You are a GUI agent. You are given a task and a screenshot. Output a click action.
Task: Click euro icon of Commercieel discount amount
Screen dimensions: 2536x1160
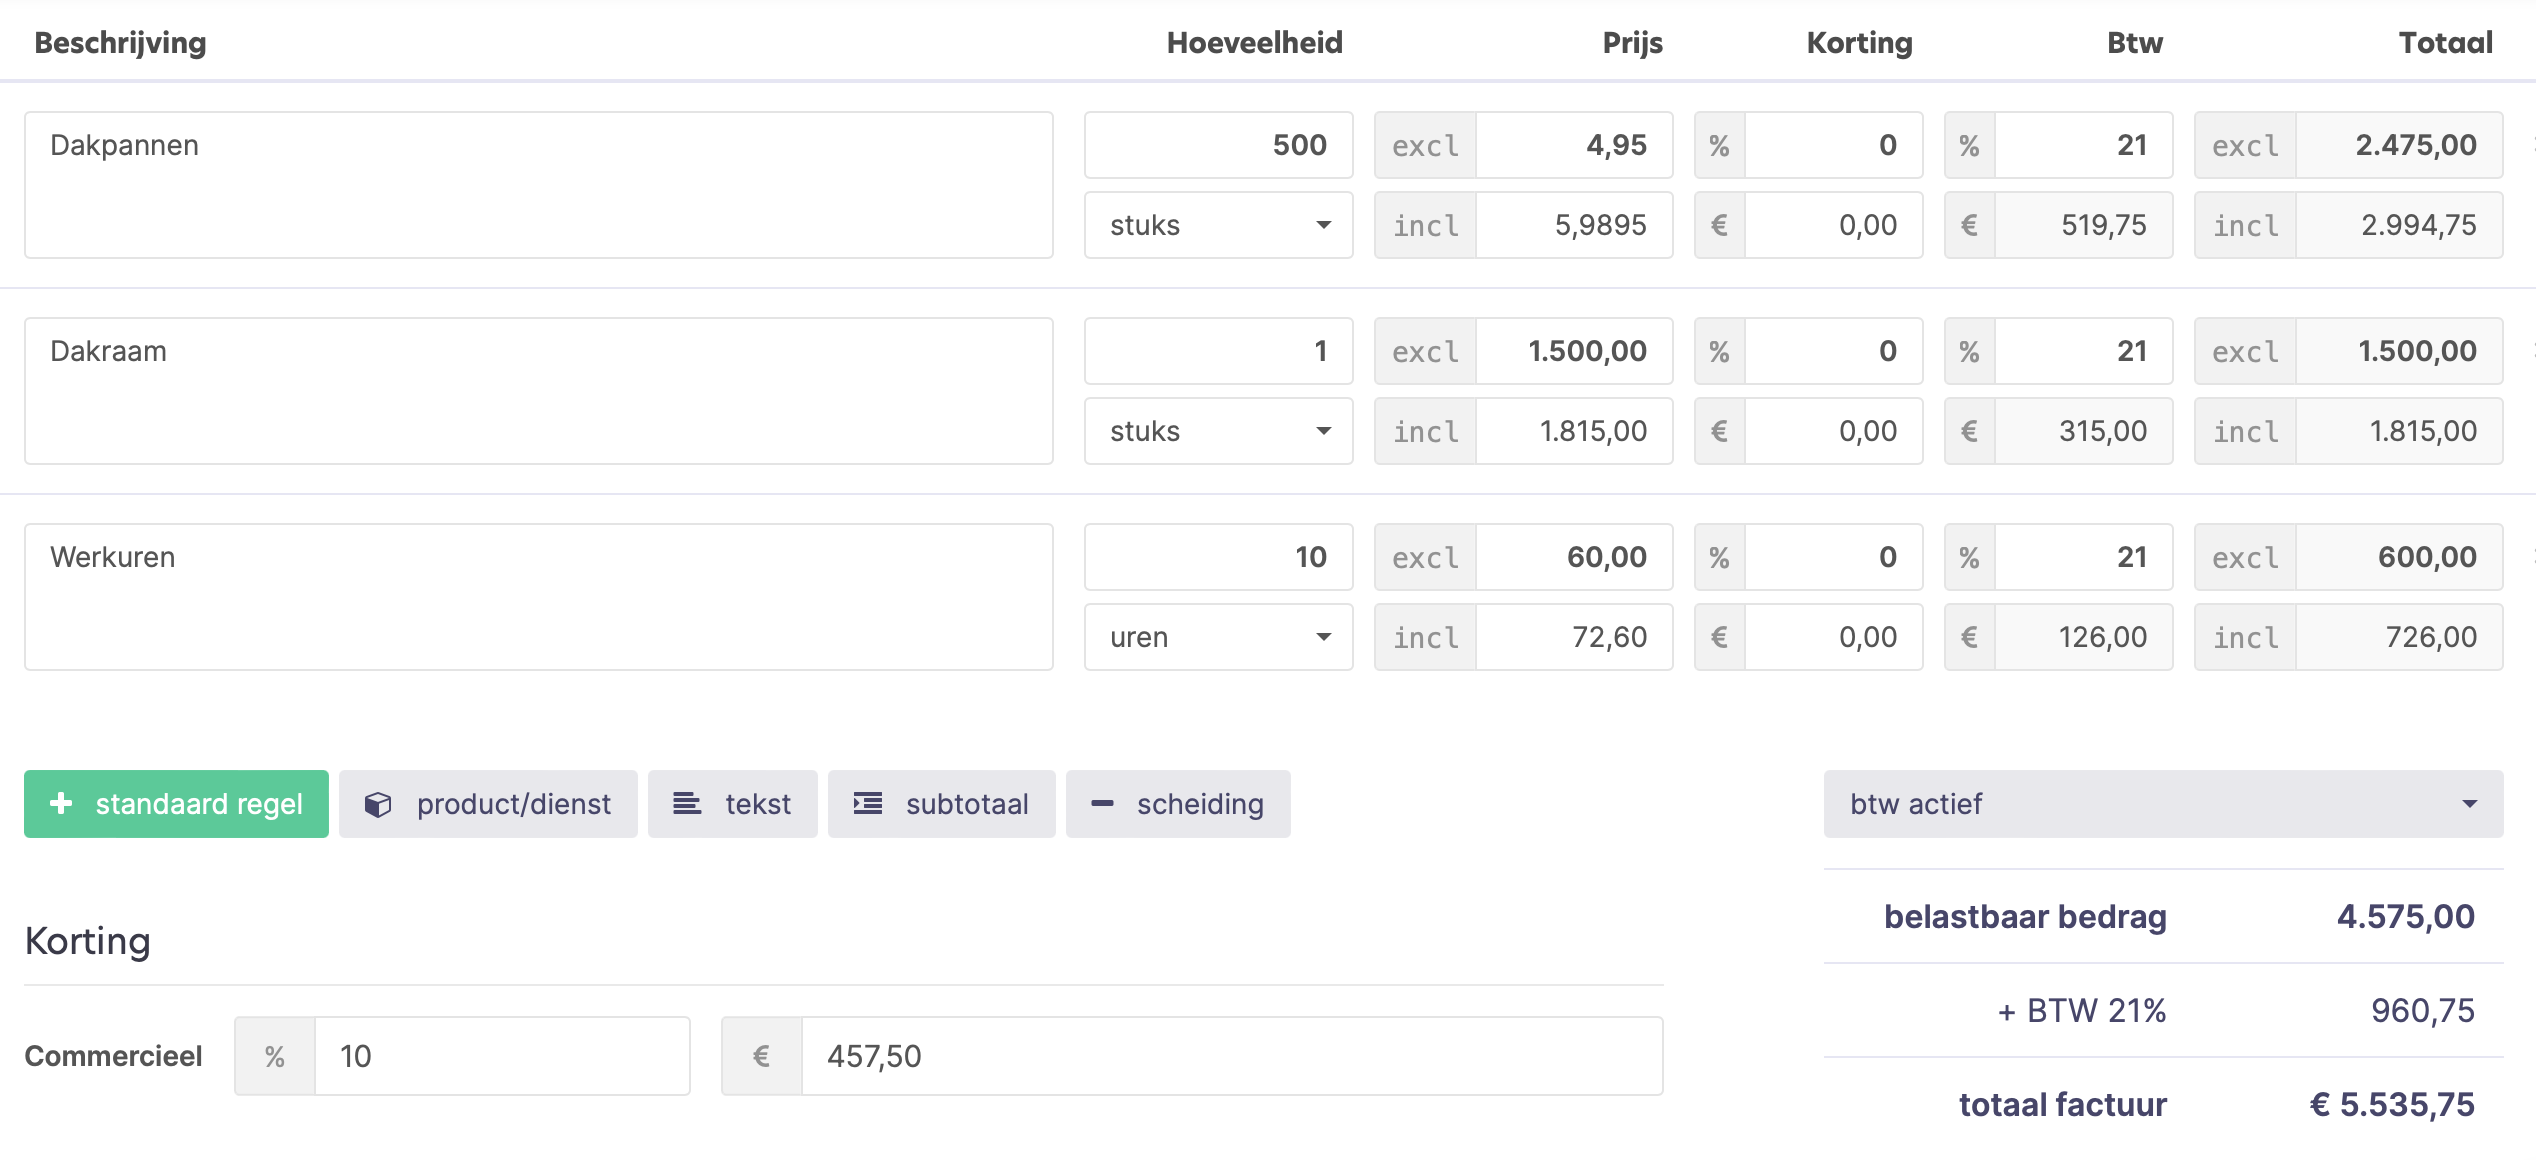click(x=762, y=1057)
